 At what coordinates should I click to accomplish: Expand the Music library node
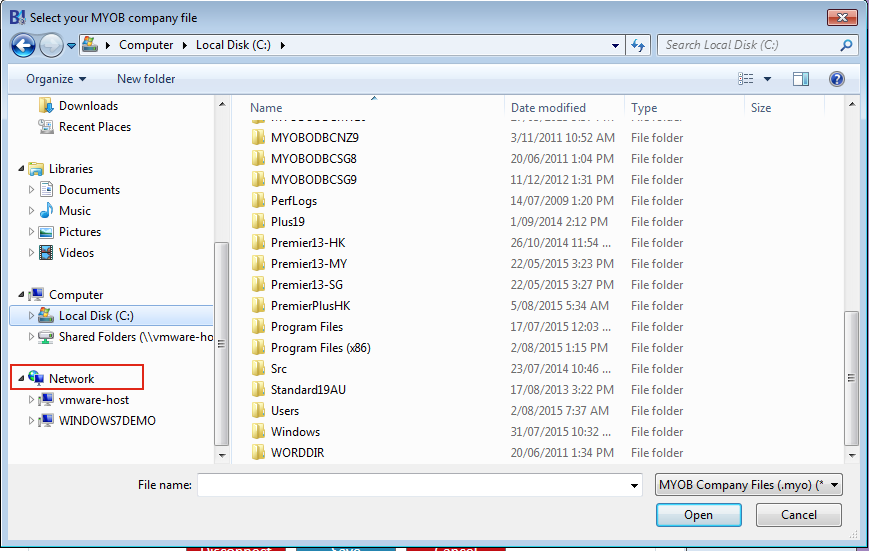click(31, 211)
